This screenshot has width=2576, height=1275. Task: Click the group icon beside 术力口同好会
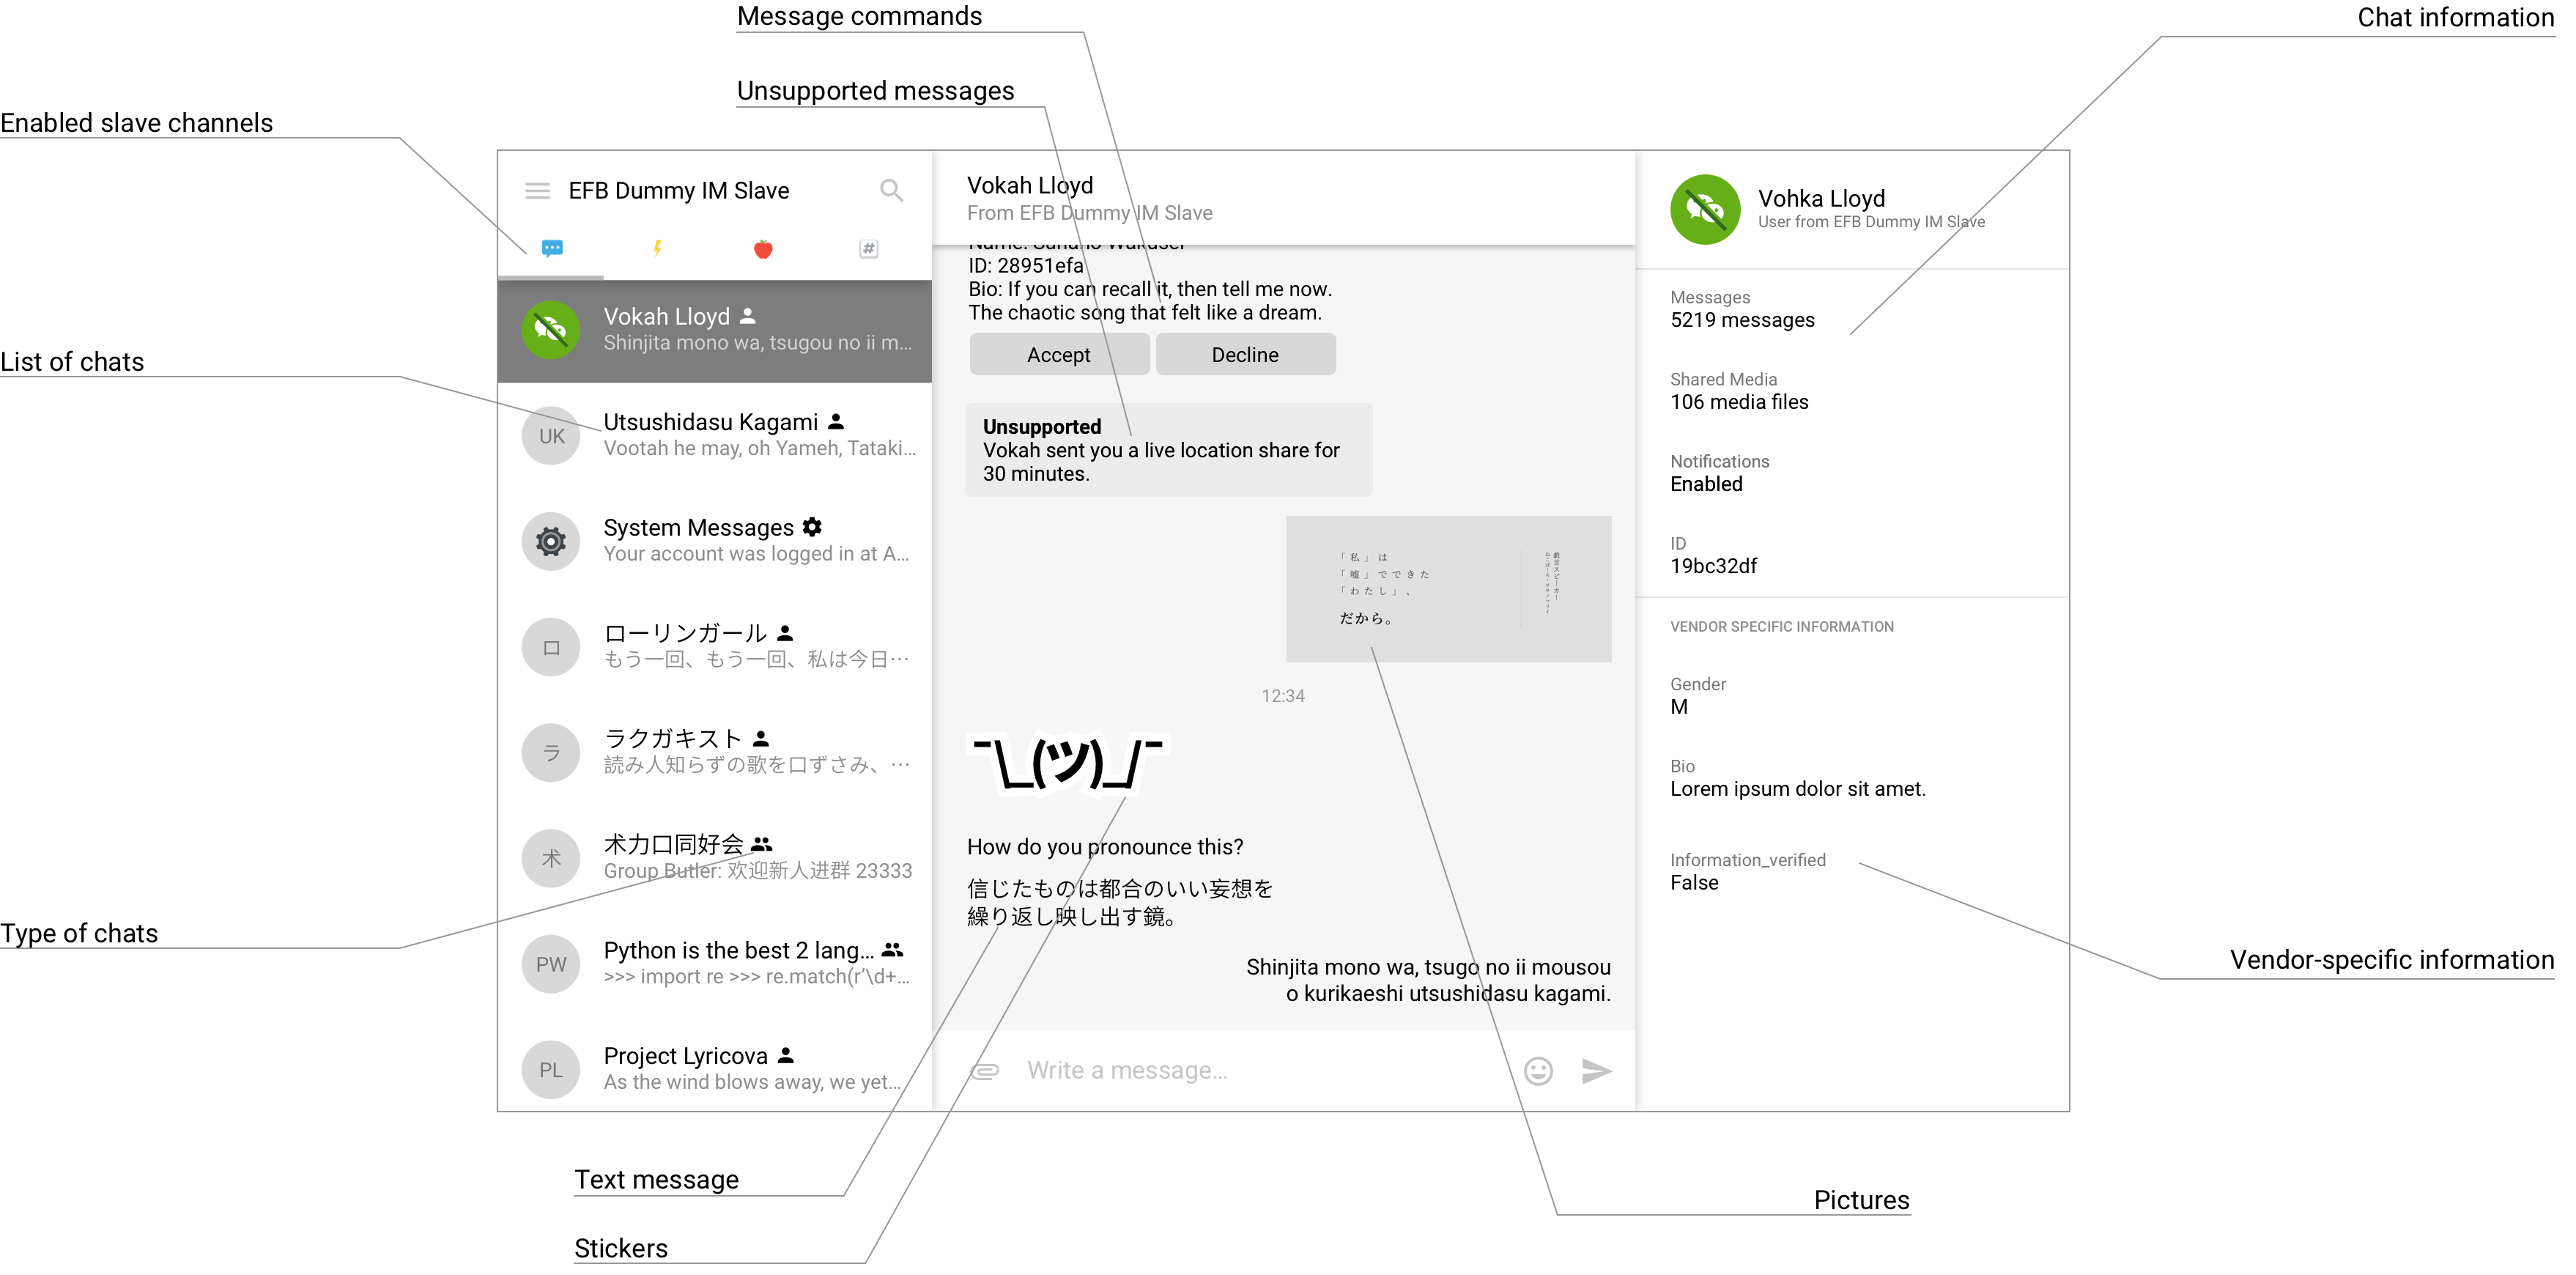(762, 844)
